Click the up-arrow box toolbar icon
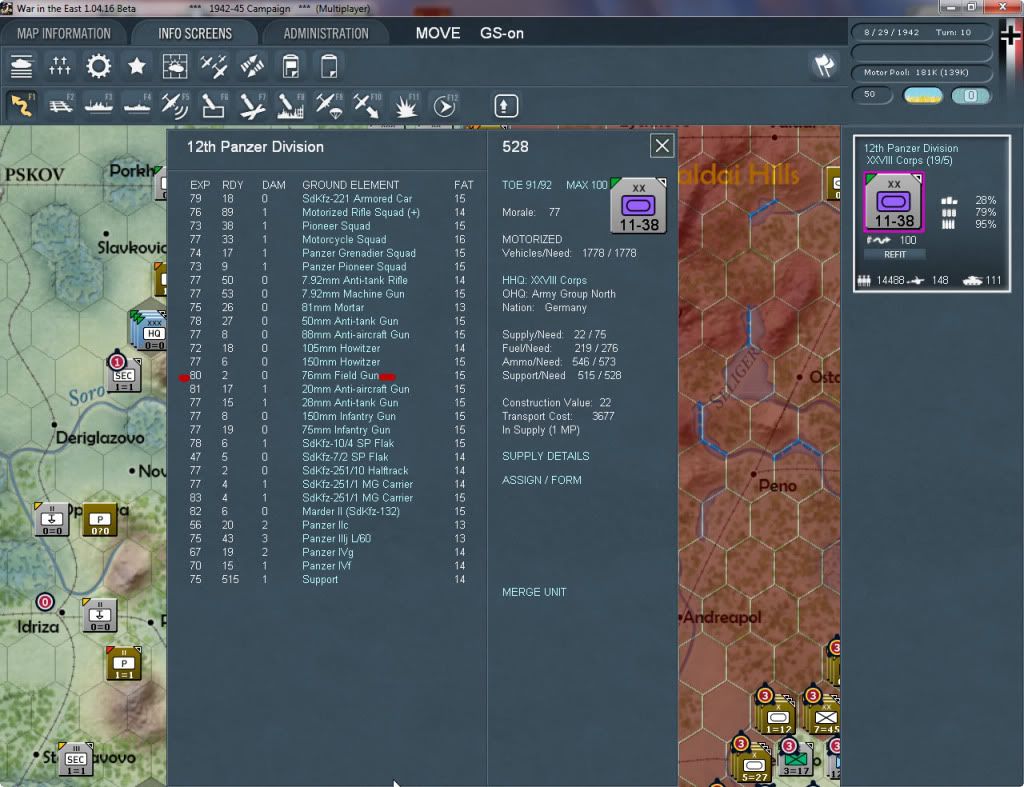Screen dimensions: 1024x787 [x=505, y=106]
